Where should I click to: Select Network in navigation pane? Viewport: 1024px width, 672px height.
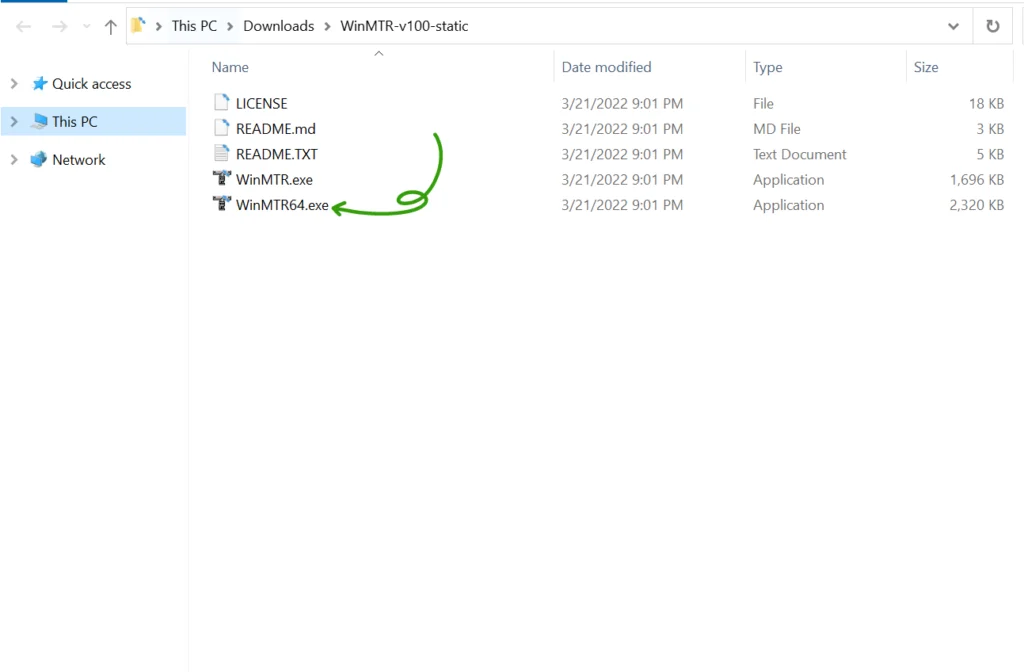tap(78, 159)
